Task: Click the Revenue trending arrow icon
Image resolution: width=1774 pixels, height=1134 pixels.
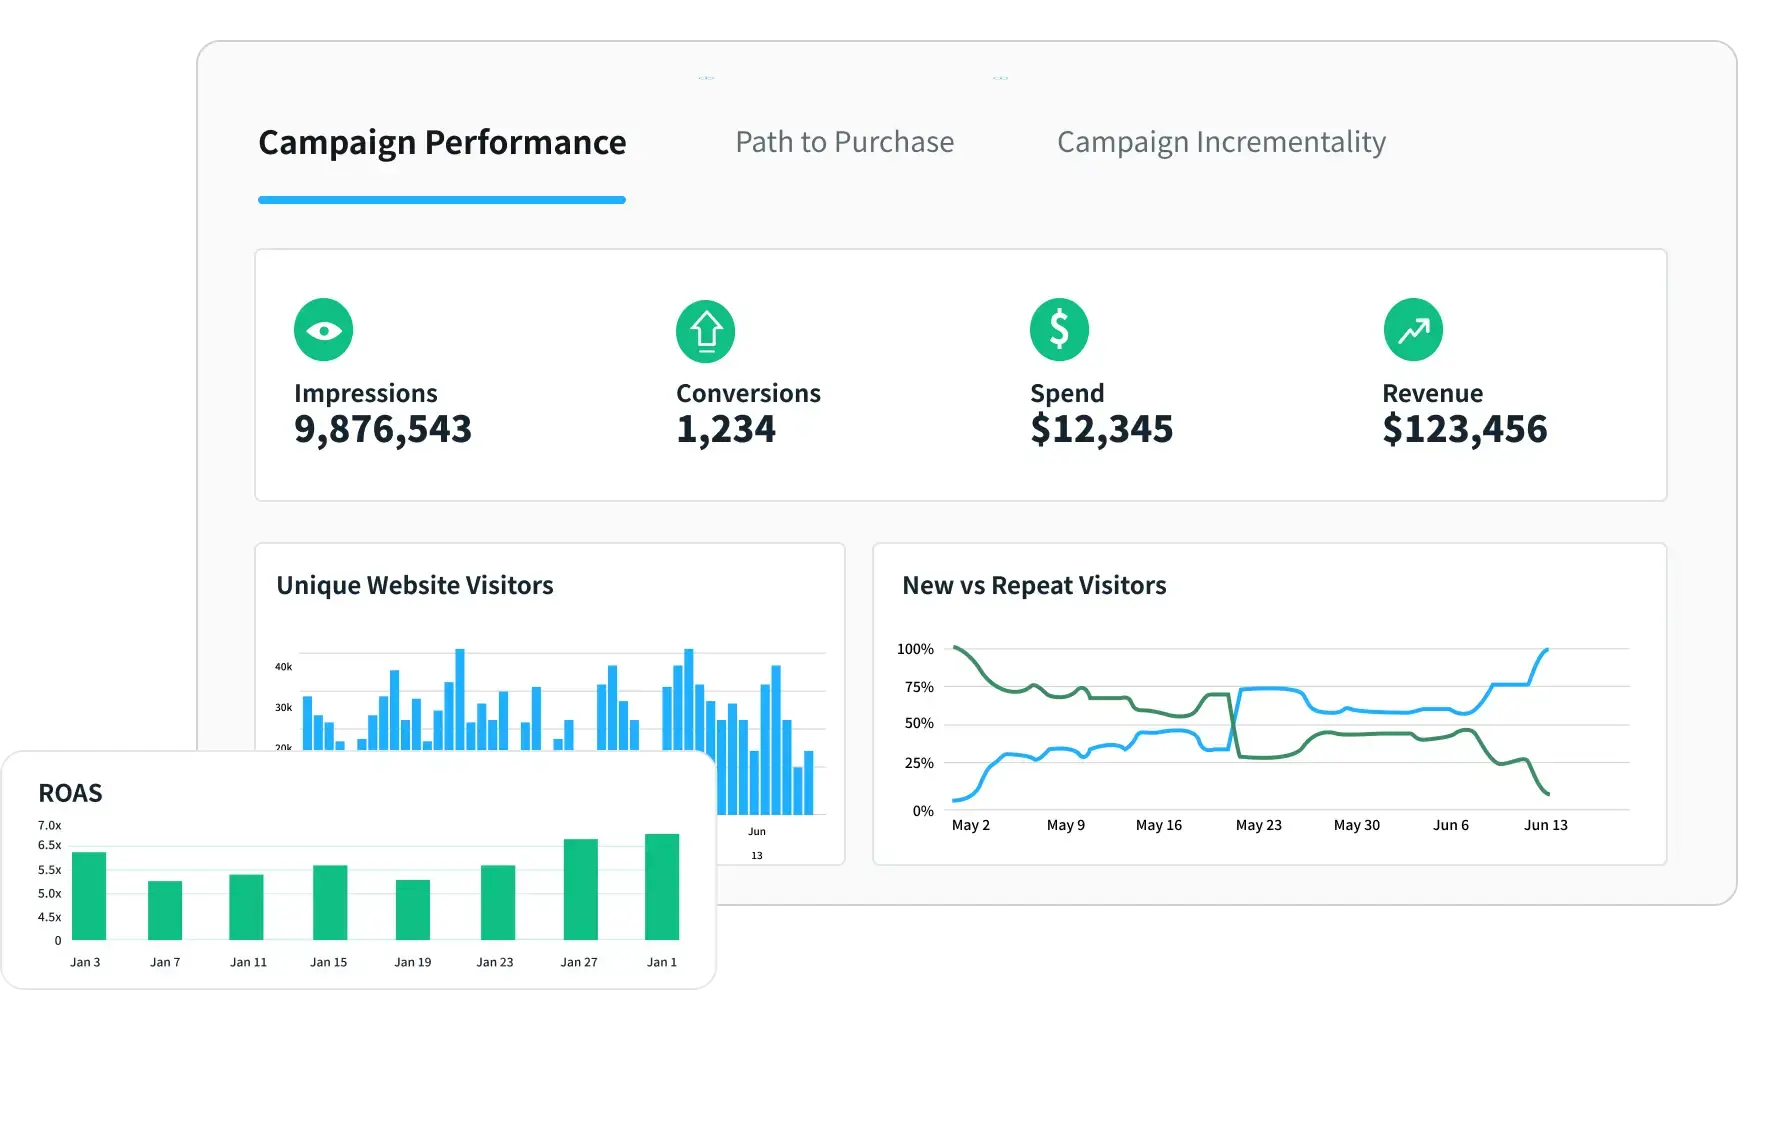Action: pos(1413,330)
